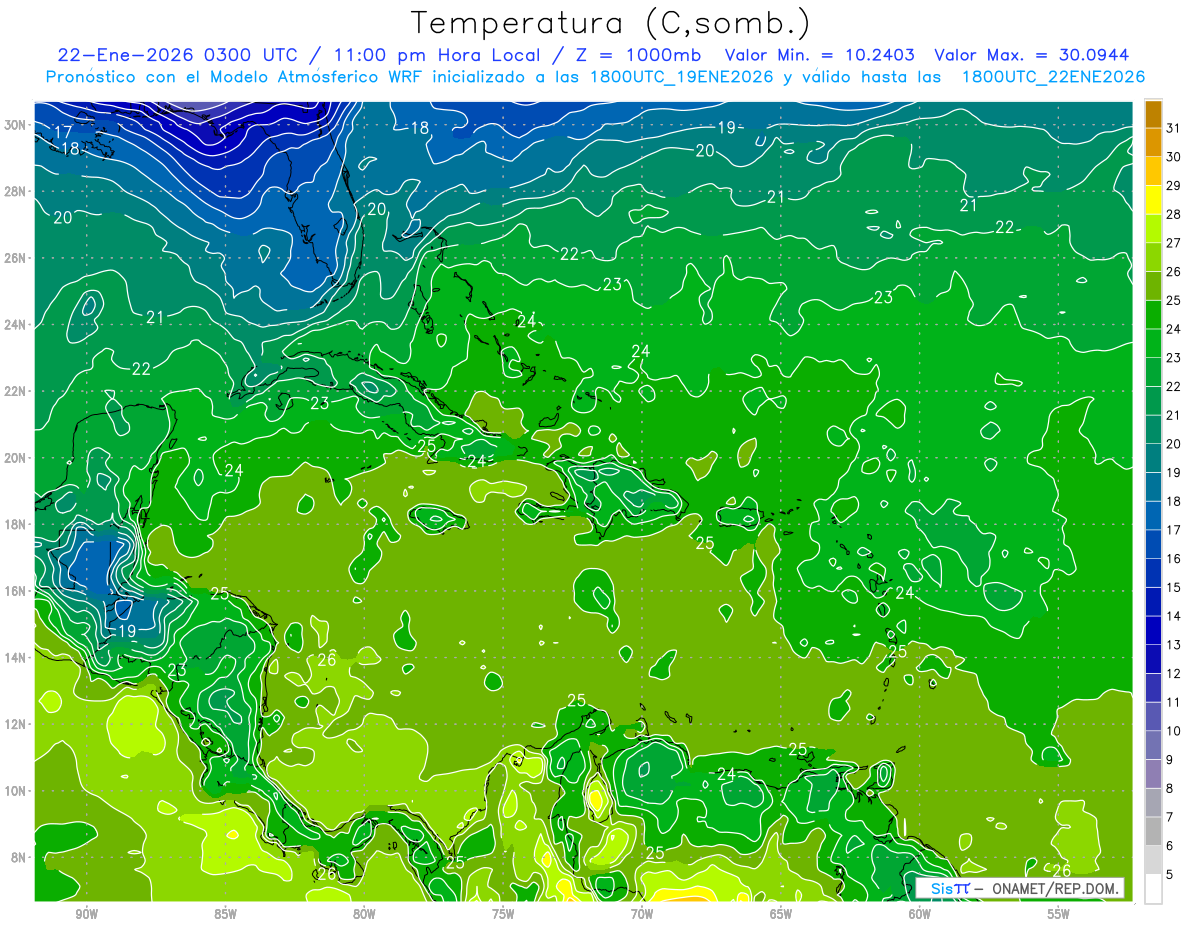This screenshot has height=927, width=1200.
Task: Click the 85W longitude axis label
Action: click(225, 914)
